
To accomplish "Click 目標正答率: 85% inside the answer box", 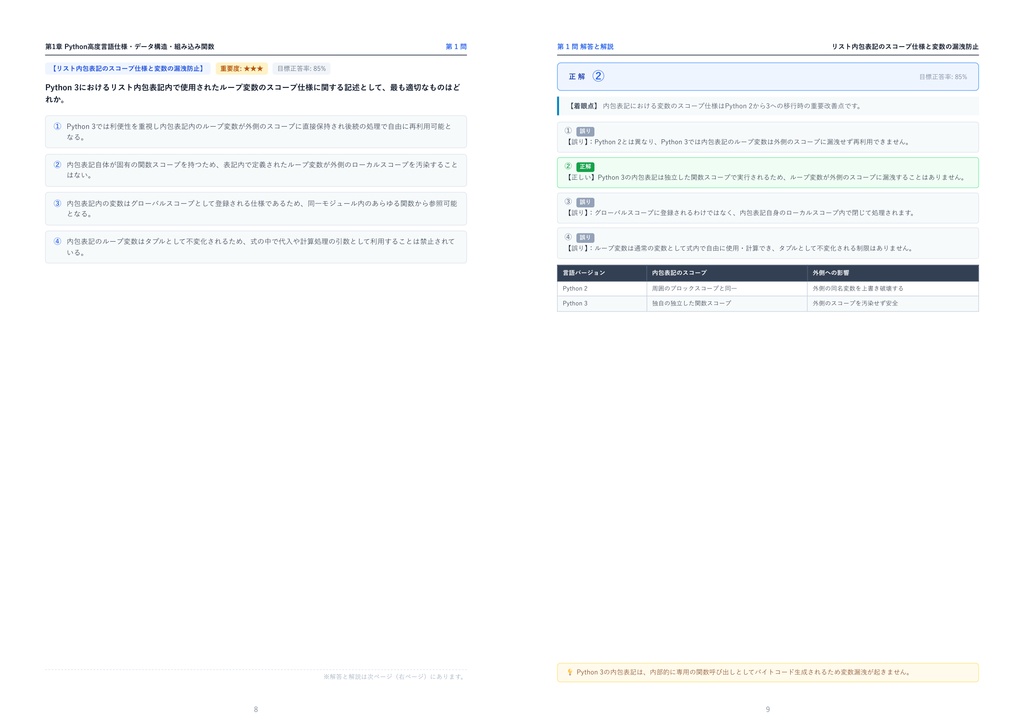I will 943,77.
